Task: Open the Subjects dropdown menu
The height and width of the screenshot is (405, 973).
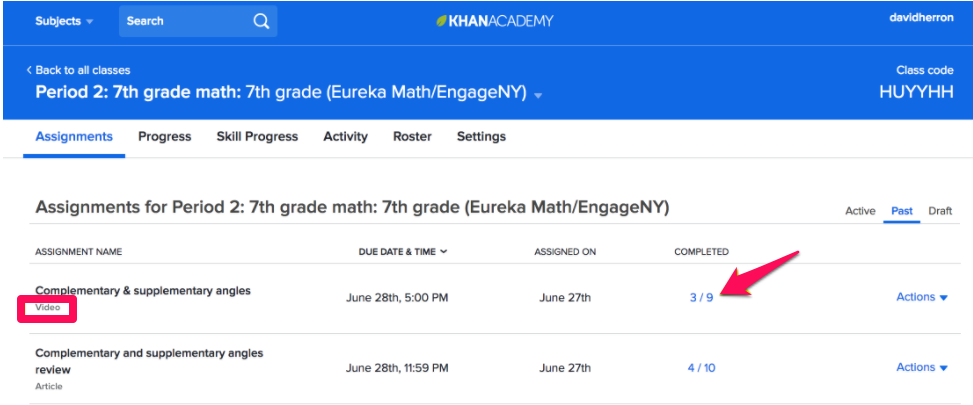Action: pyautogui.click(x=64, y=21)
